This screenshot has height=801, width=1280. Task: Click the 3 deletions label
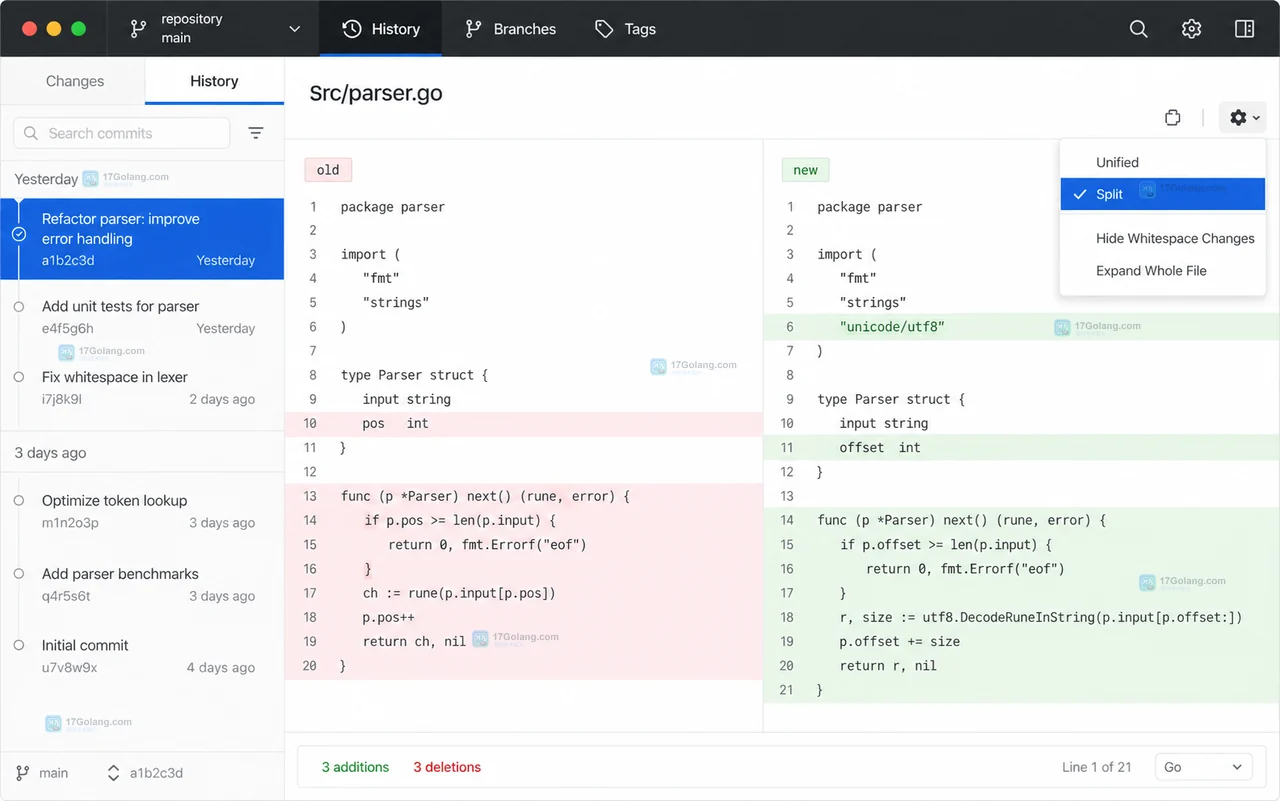[x=447, y=767]
